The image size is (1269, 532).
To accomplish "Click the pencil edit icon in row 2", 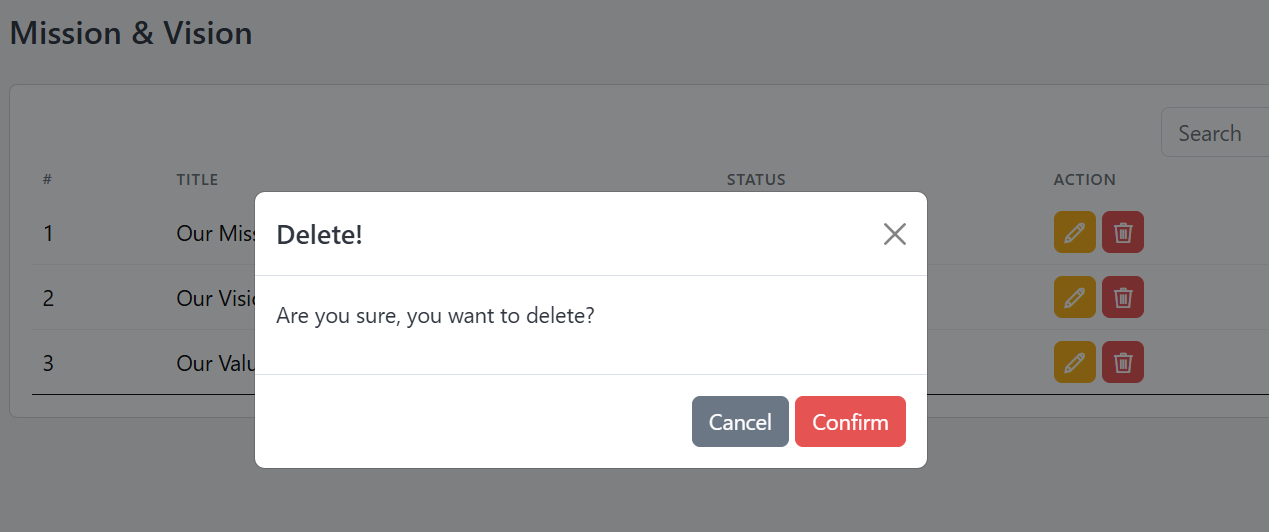I will click(x=1075, y=298).
